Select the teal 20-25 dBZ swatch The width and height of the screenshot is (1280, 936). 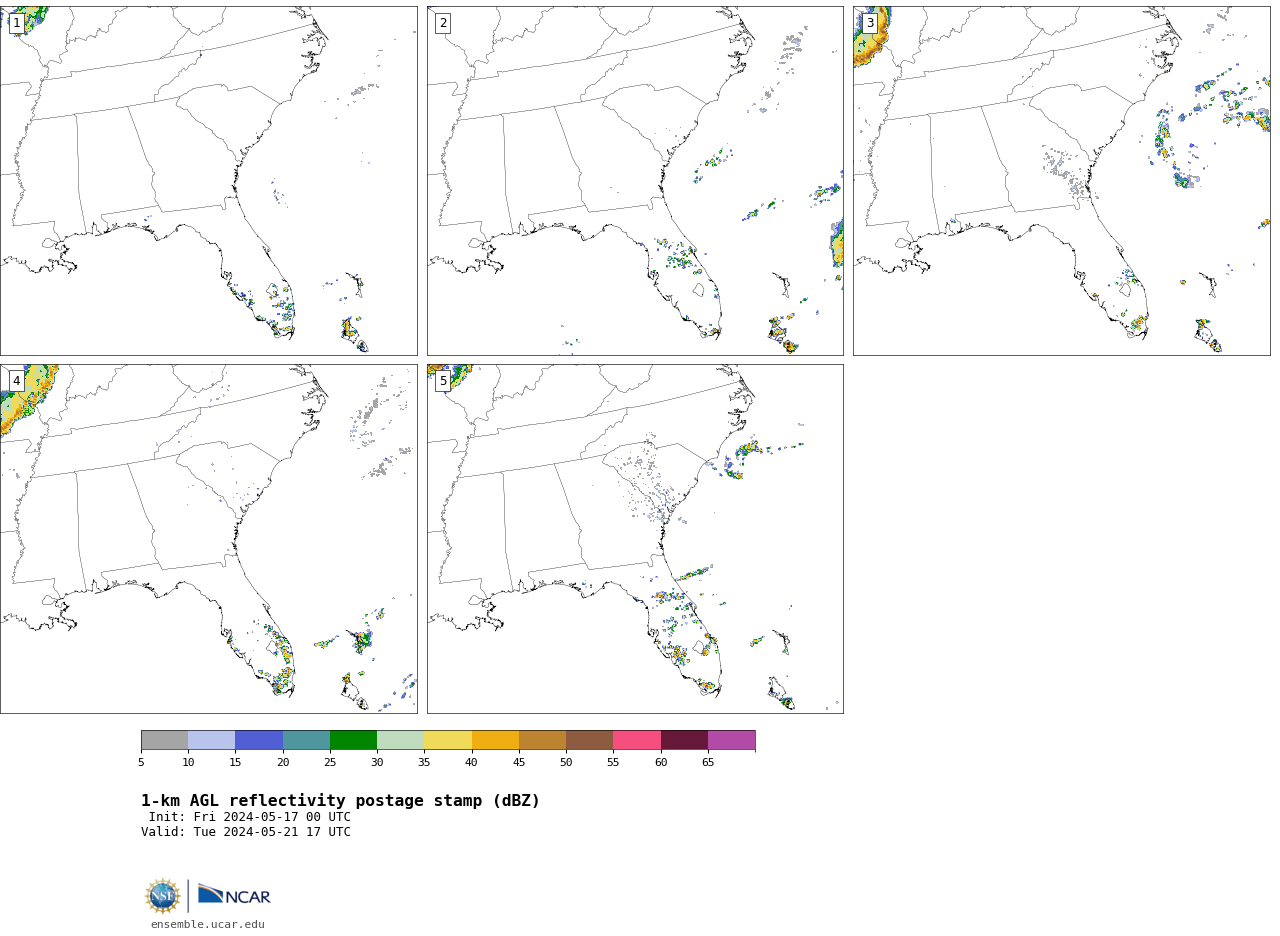point(306,740)
